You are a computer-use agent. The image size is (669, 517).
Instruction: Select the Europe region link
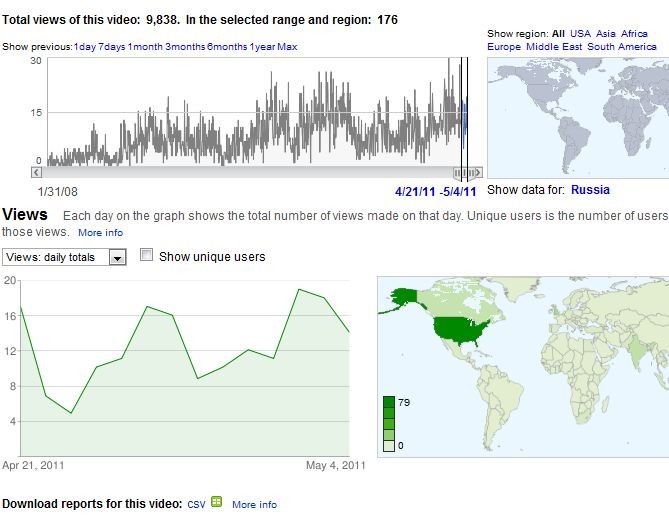coord(504,47)
